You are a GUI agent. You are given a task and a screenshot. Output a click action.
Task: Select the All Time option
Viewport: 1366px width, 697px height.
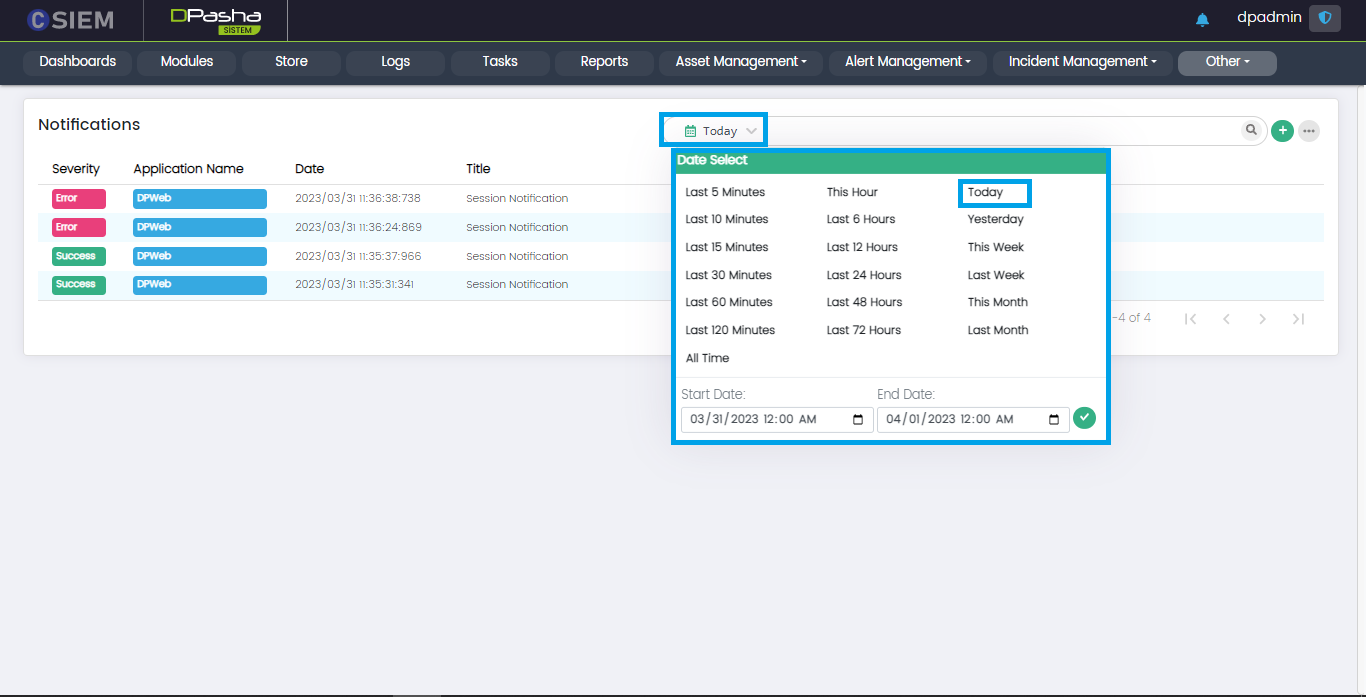[707, 358]
